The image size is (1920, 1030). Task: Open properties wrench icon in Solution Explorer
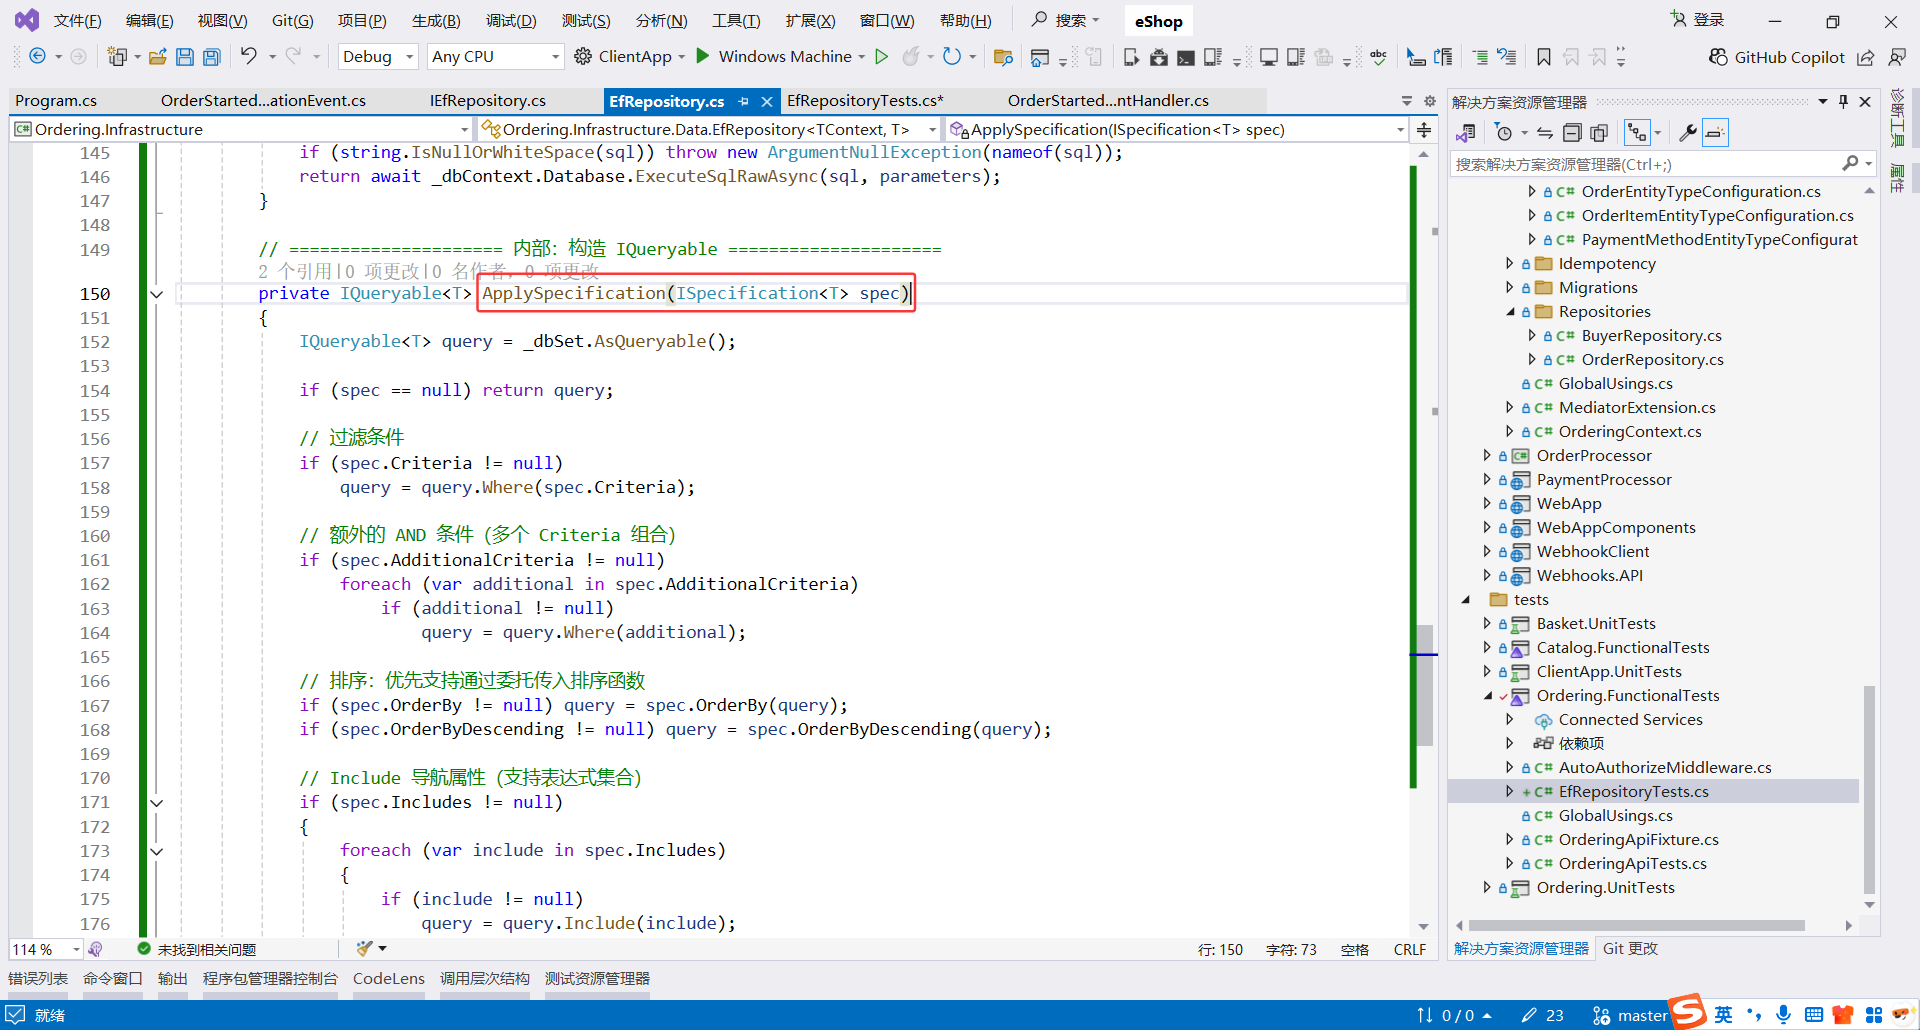[x=1687, y=133]
